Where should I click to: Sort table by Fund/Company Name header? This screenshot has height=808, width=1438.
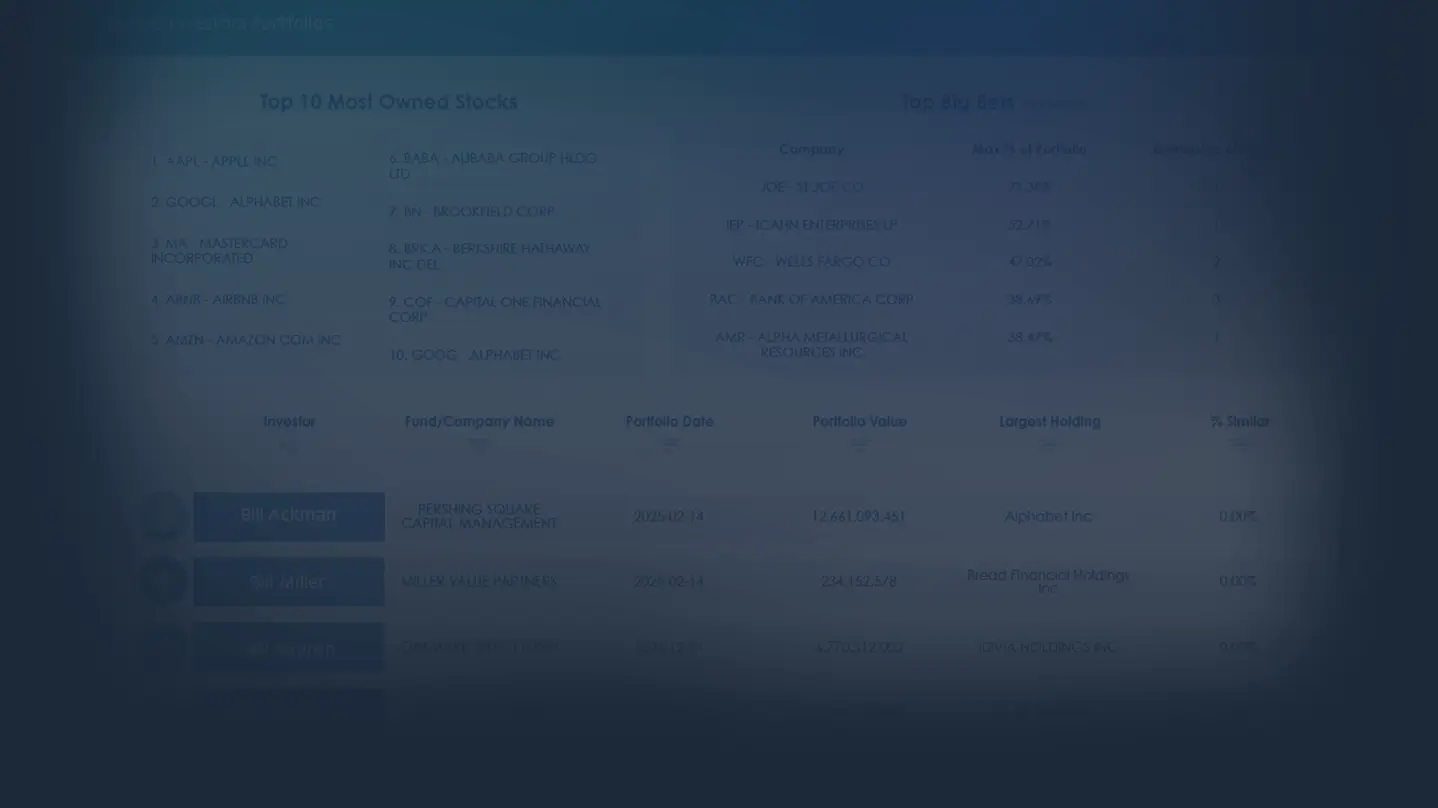coord(479,422)
